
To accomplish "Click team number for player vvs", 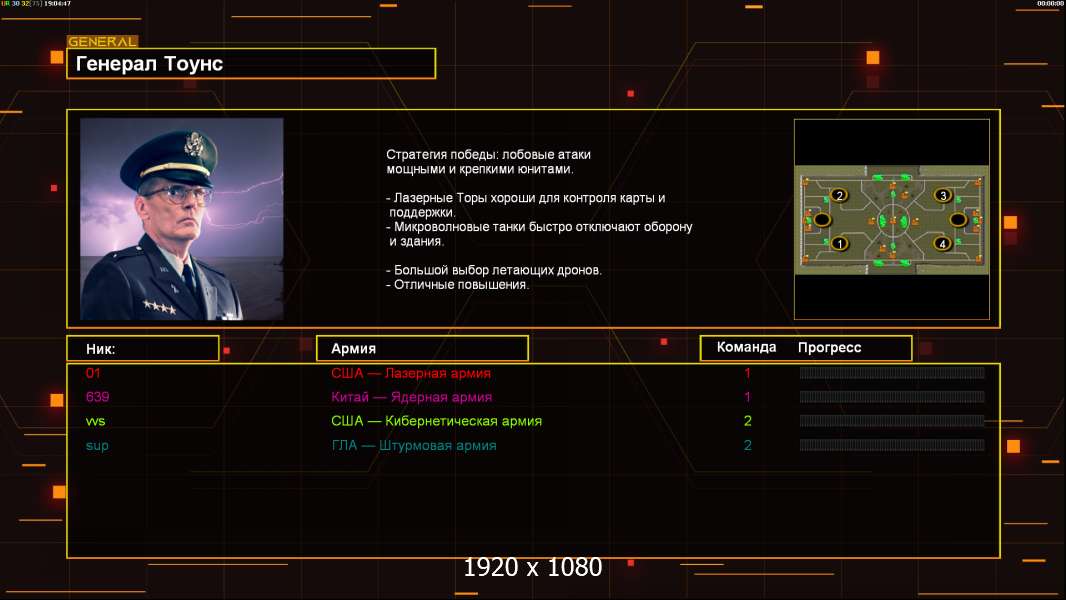I will pos(748,421).
